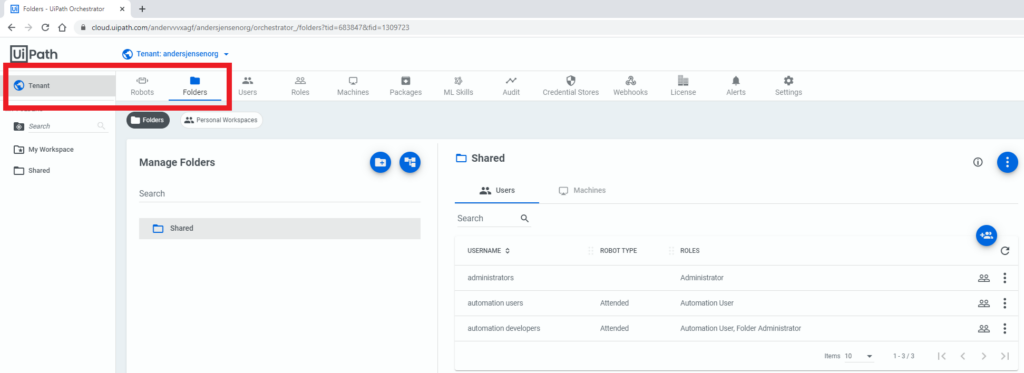
Task: Open the Items per page dropdown
Action: pyautogui.click(x=859, y=356)
